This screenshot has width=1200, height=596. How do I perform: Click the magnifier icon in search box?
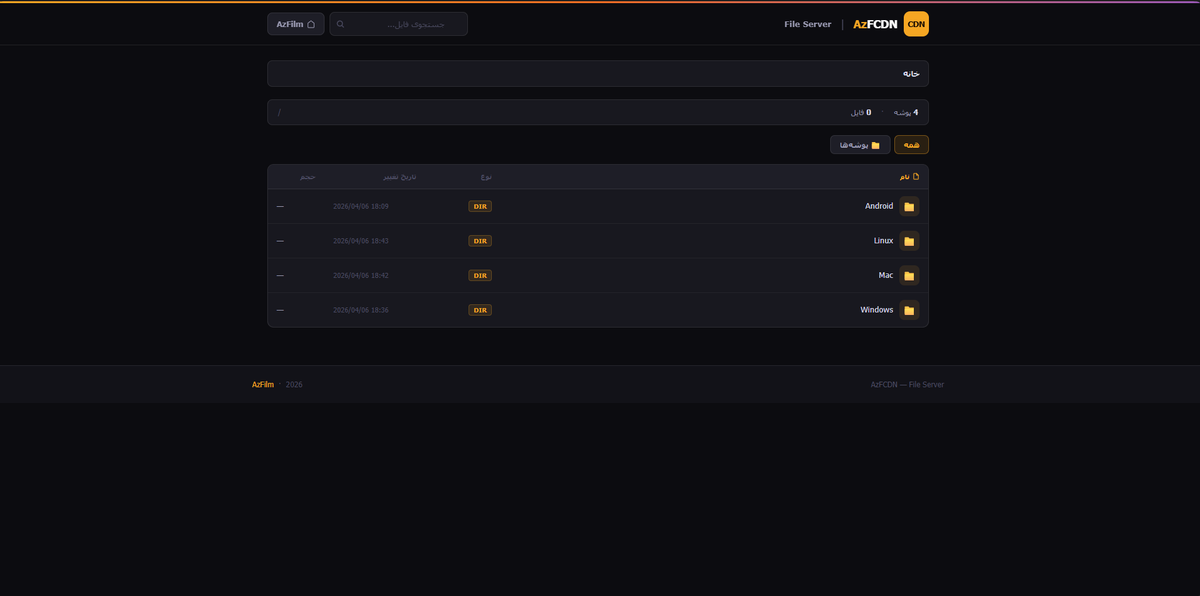coord(340,24)
